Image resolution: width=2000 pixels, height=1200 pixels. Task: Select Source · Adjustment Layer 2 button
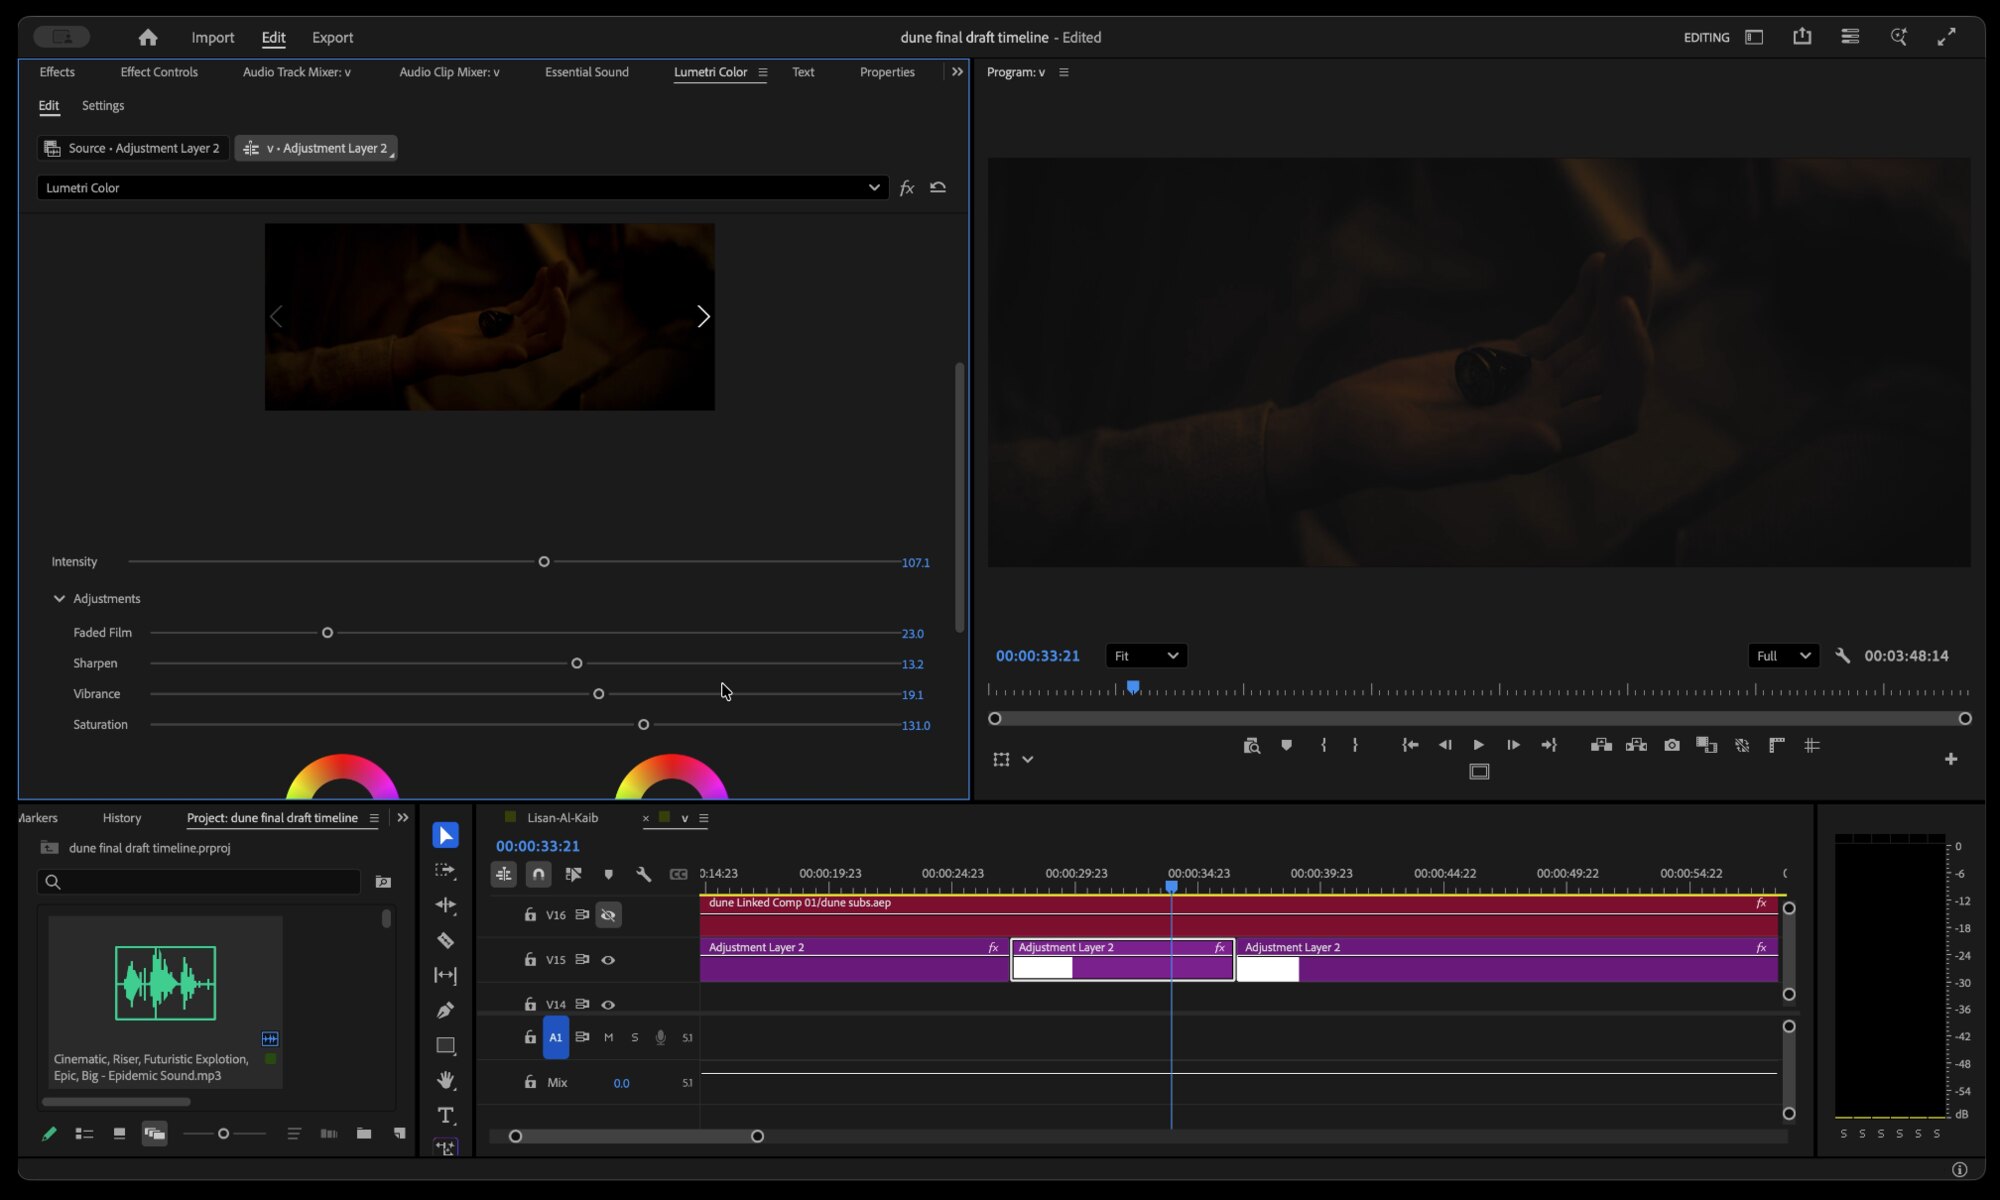tap(133, 148)
